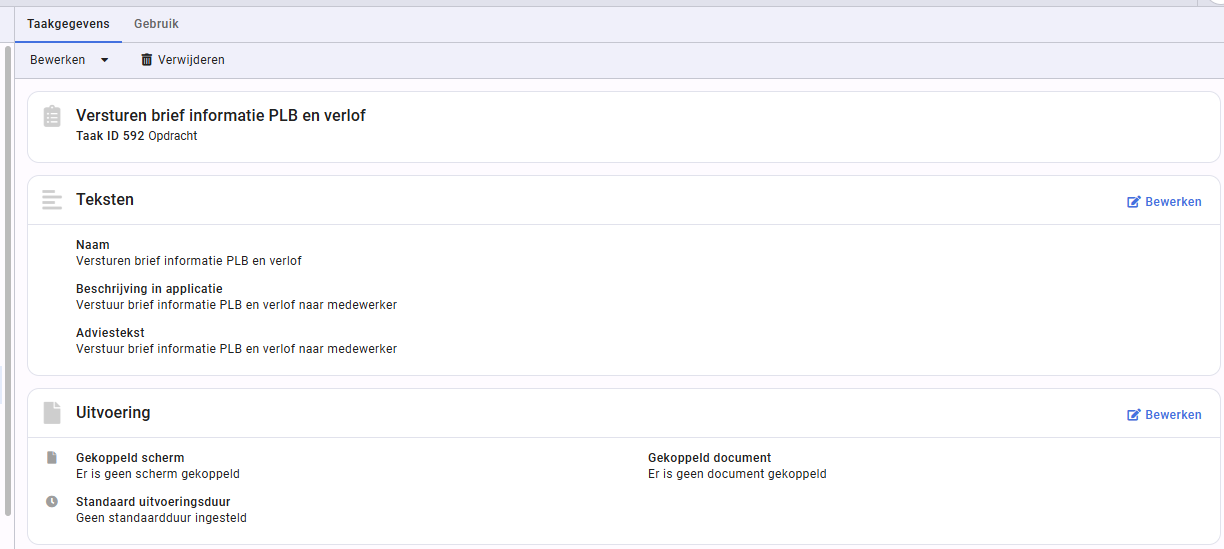Click the left vertical scrollbar

click(8, 280)
